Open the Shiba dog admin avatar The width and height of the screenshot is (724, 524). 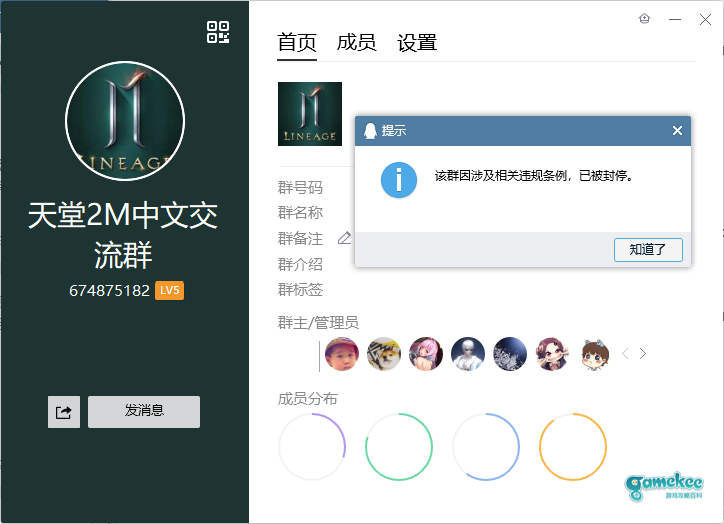pyautogui.click(x=384, y=354)
